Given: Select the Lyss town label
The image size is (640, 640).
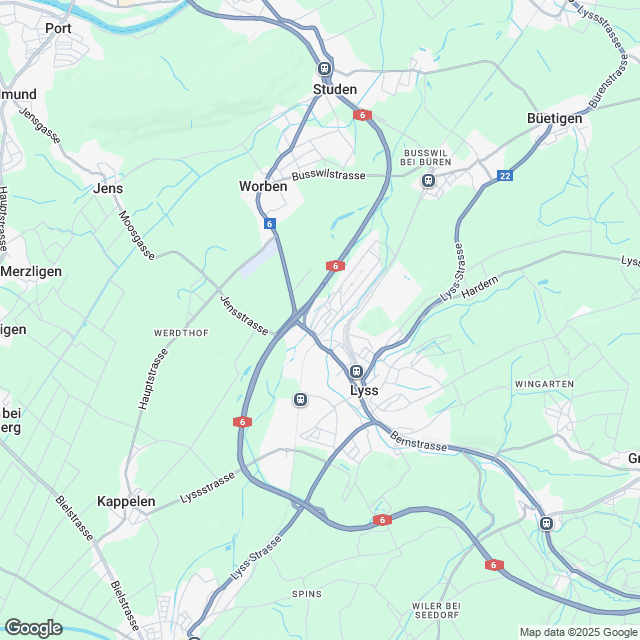Looking at the screenshot, I should click(364, 390).
